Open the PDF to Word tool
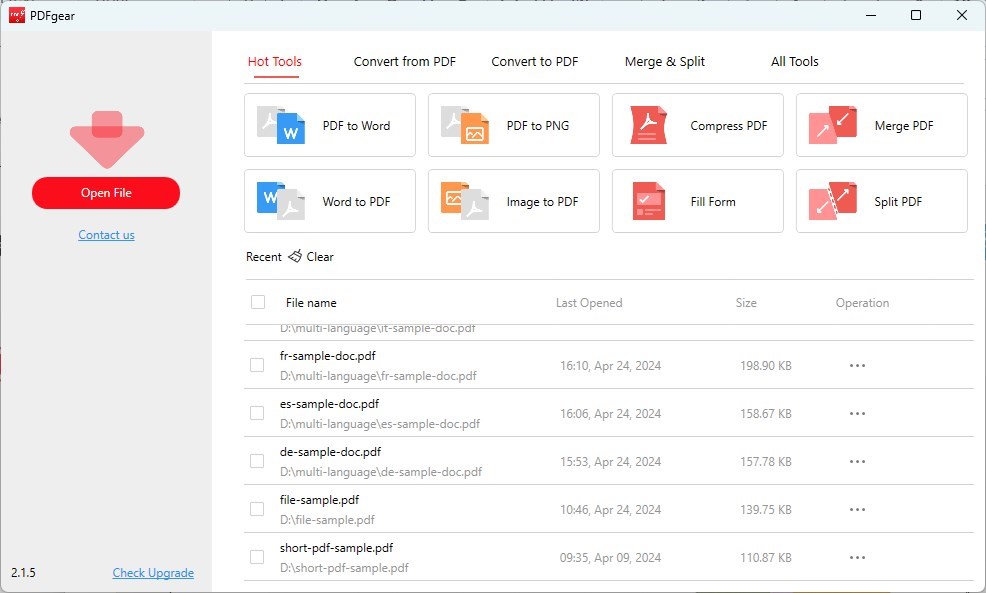Image resolution: width=986 pixels, height=593 pixels. (x=329, y=125)
